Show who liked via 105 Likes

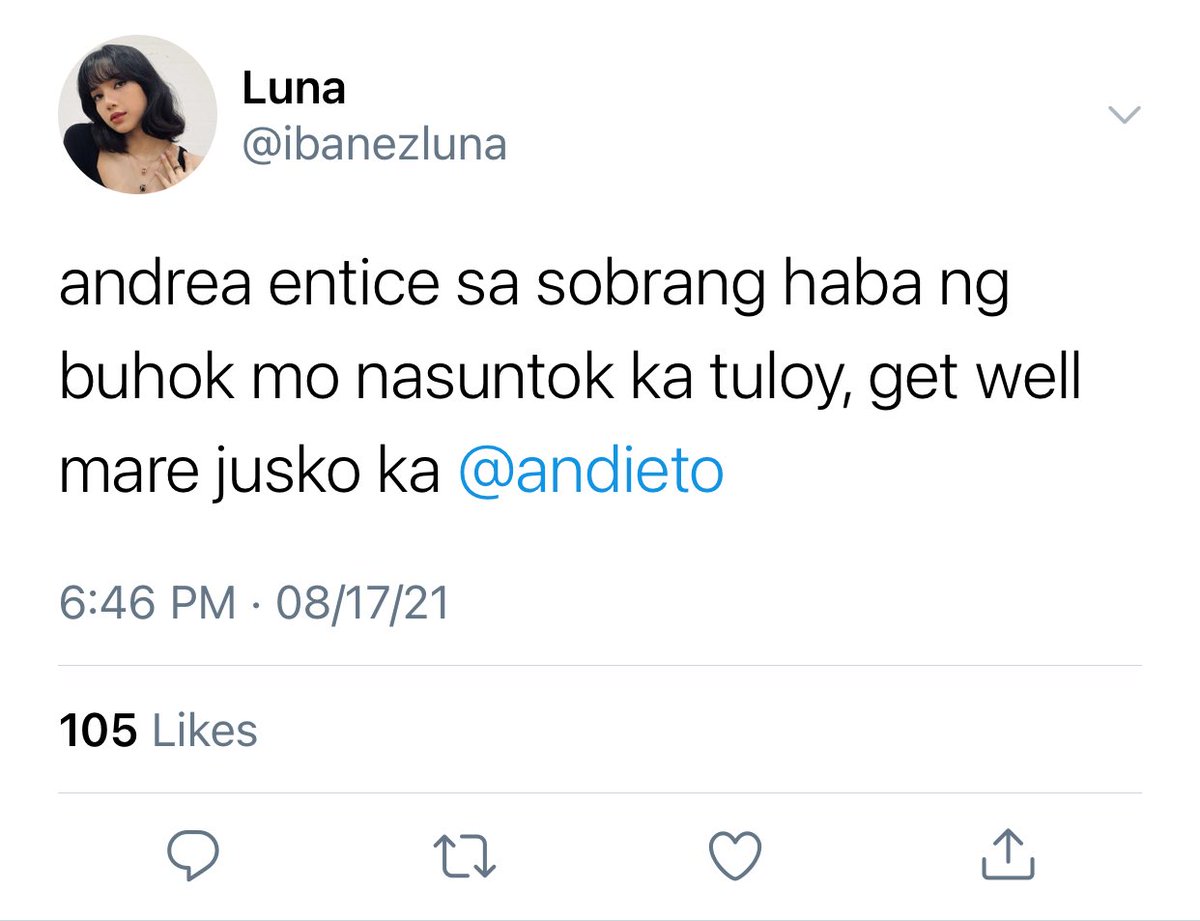(158, 730)
